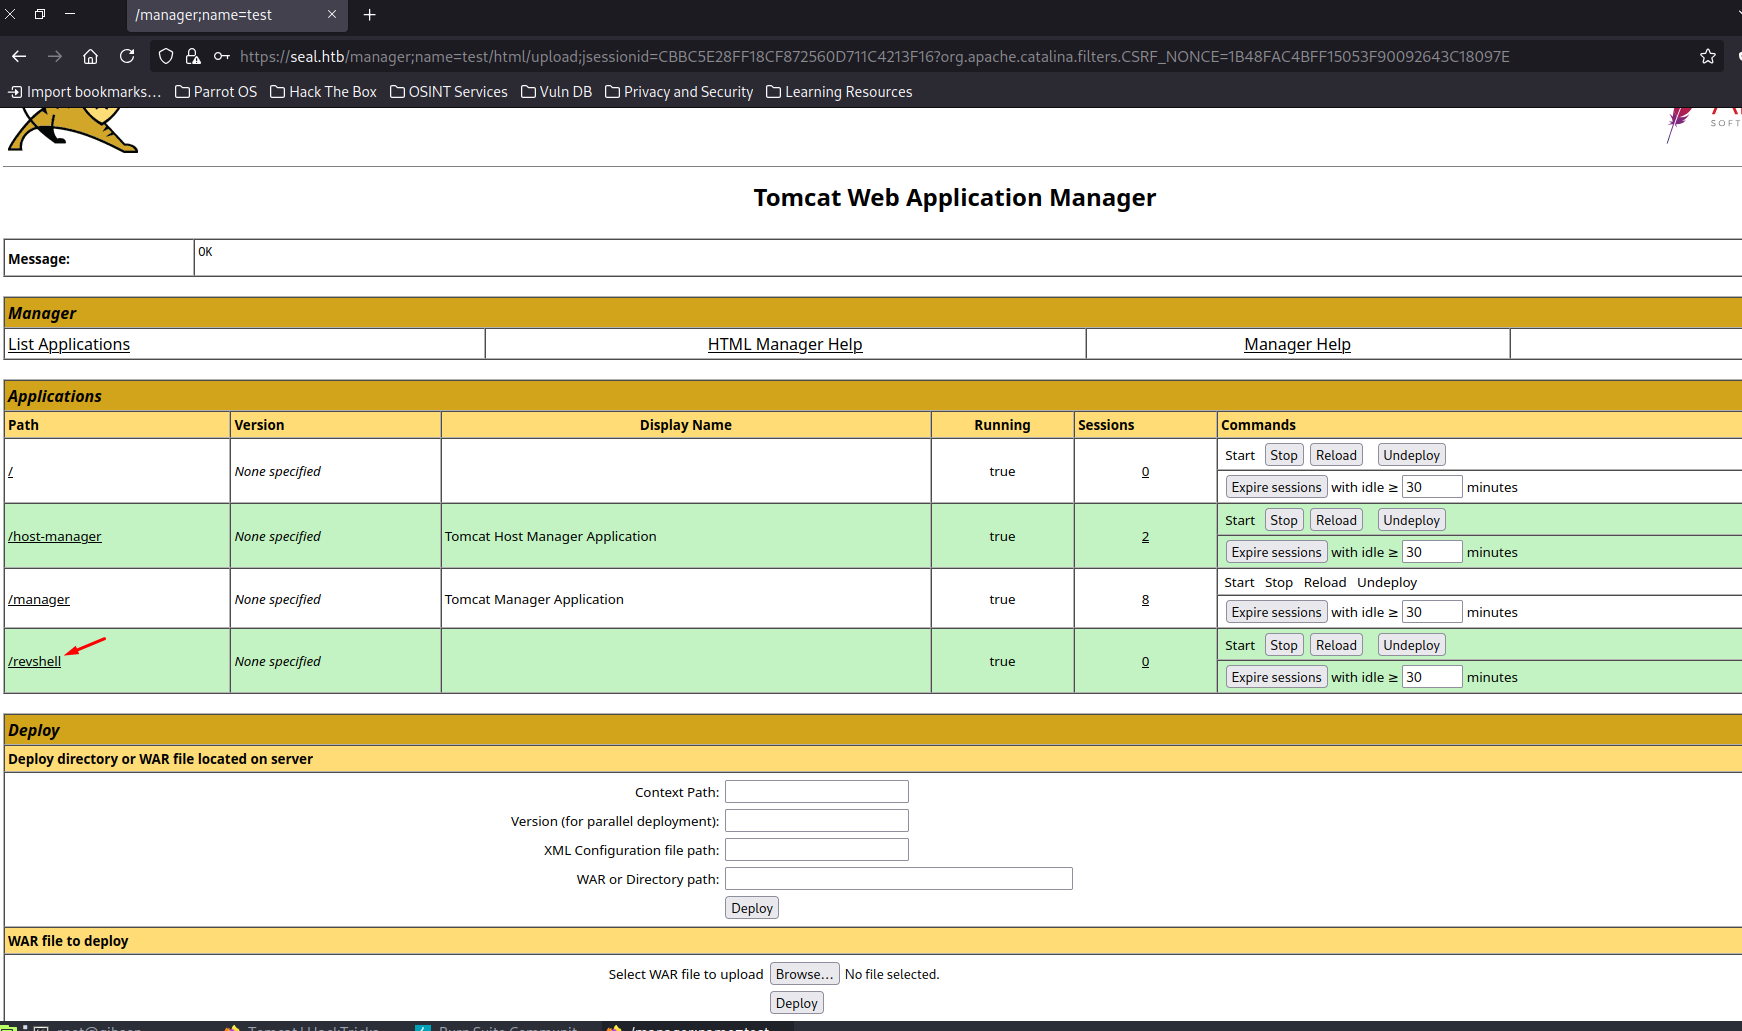Open the /revshell application link
The width and height of the screenshot is (1742, 1031).
tap(35, 662)
